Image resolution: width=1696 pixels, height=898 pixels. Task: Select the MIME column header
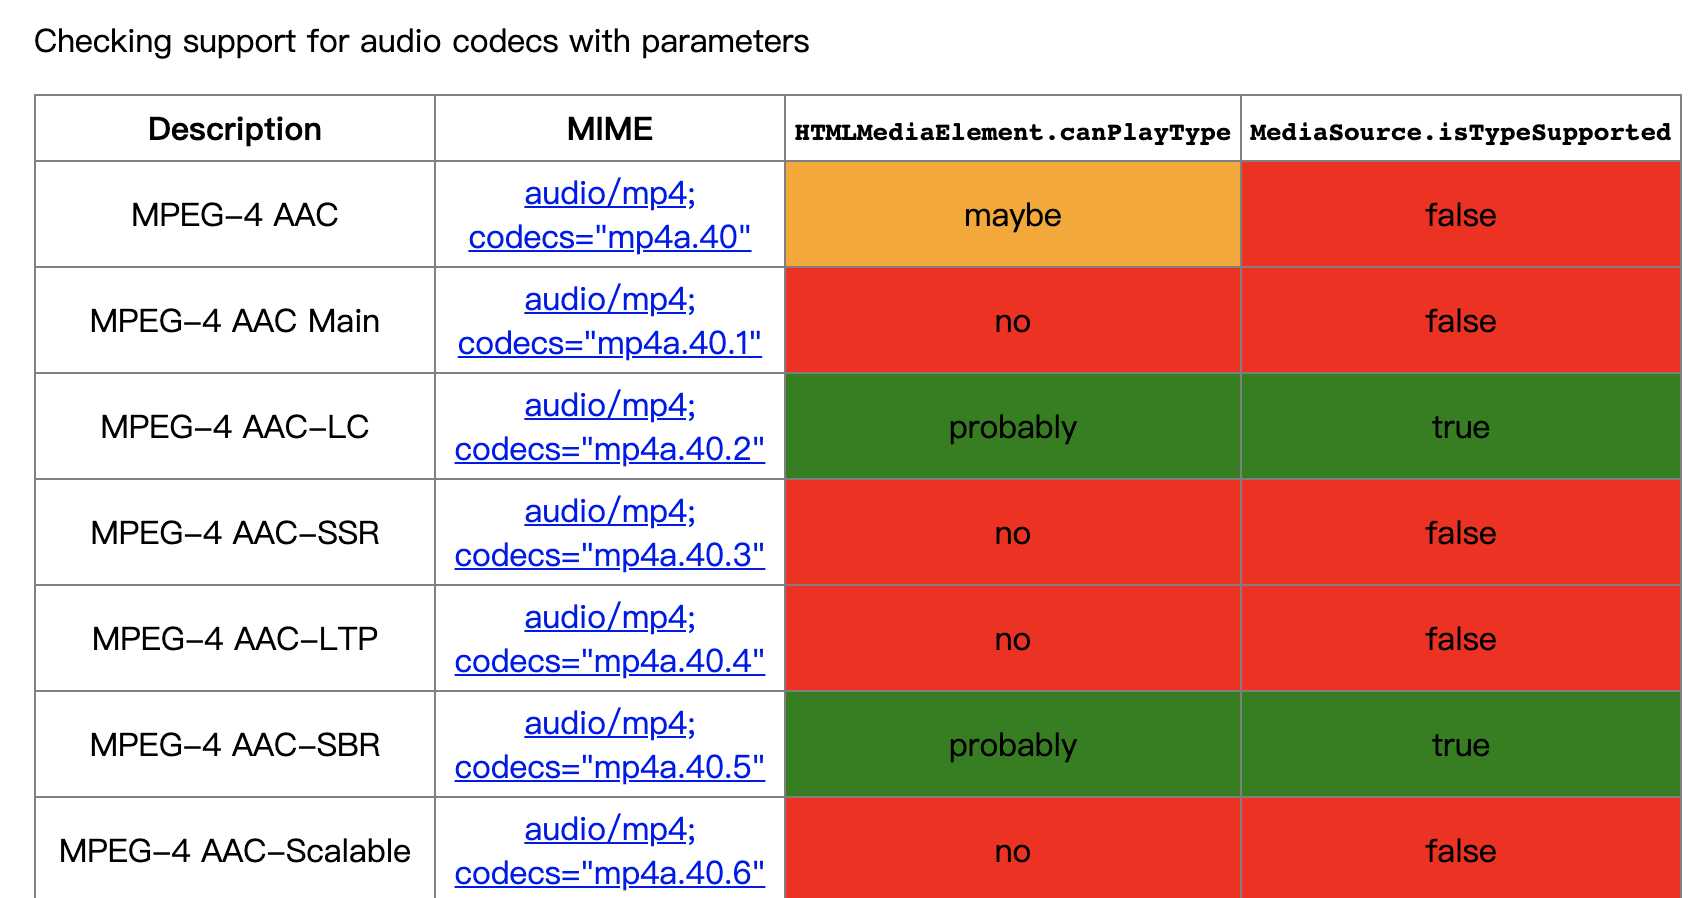pyautogui.click(x=609, y=128)
